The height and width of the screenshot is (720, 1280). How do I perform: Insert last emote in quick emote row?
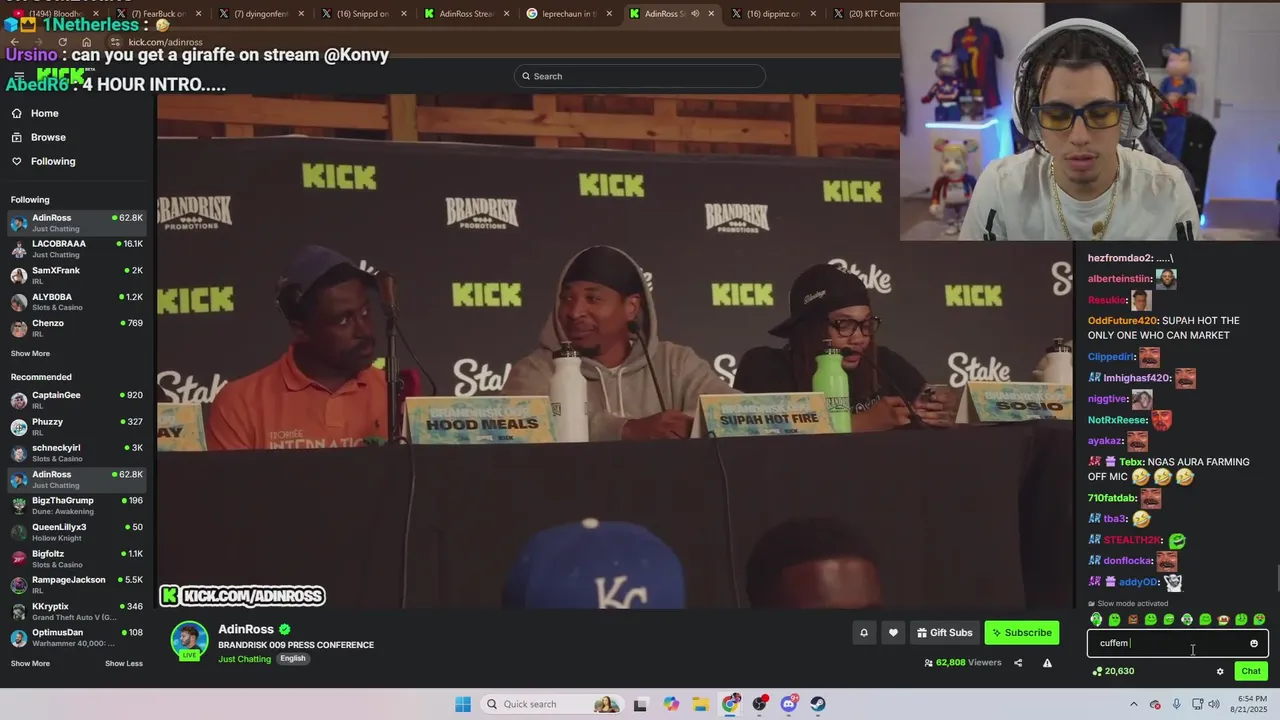1259,620
